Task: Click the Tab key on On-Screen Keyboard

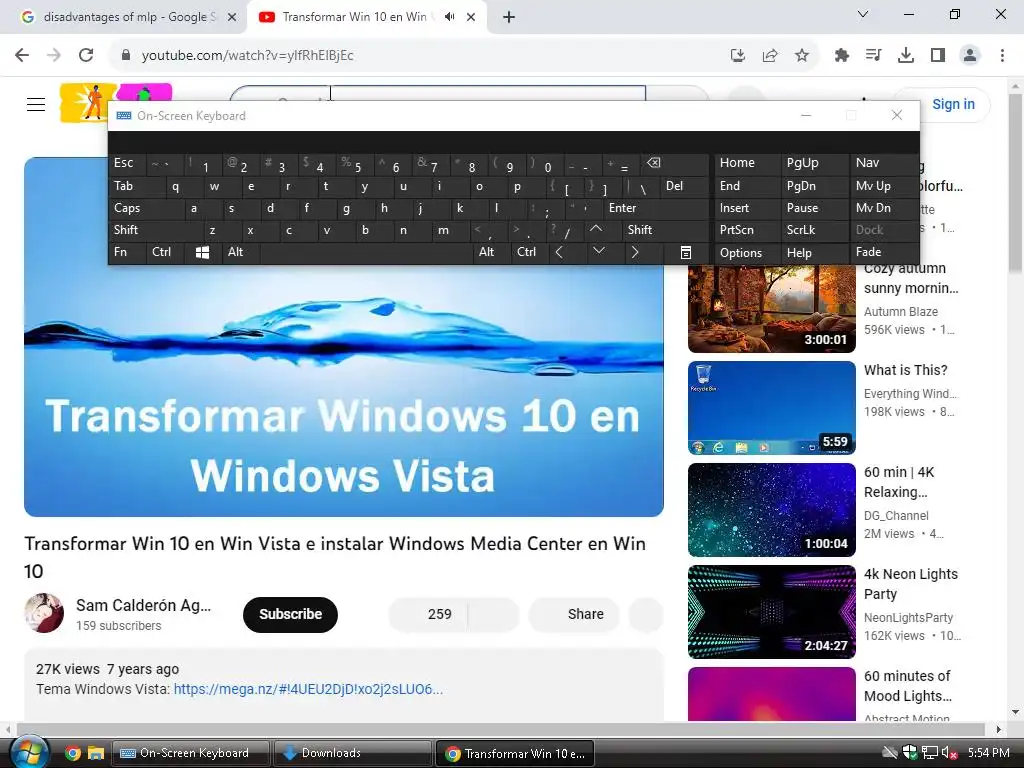Action: 136,186
